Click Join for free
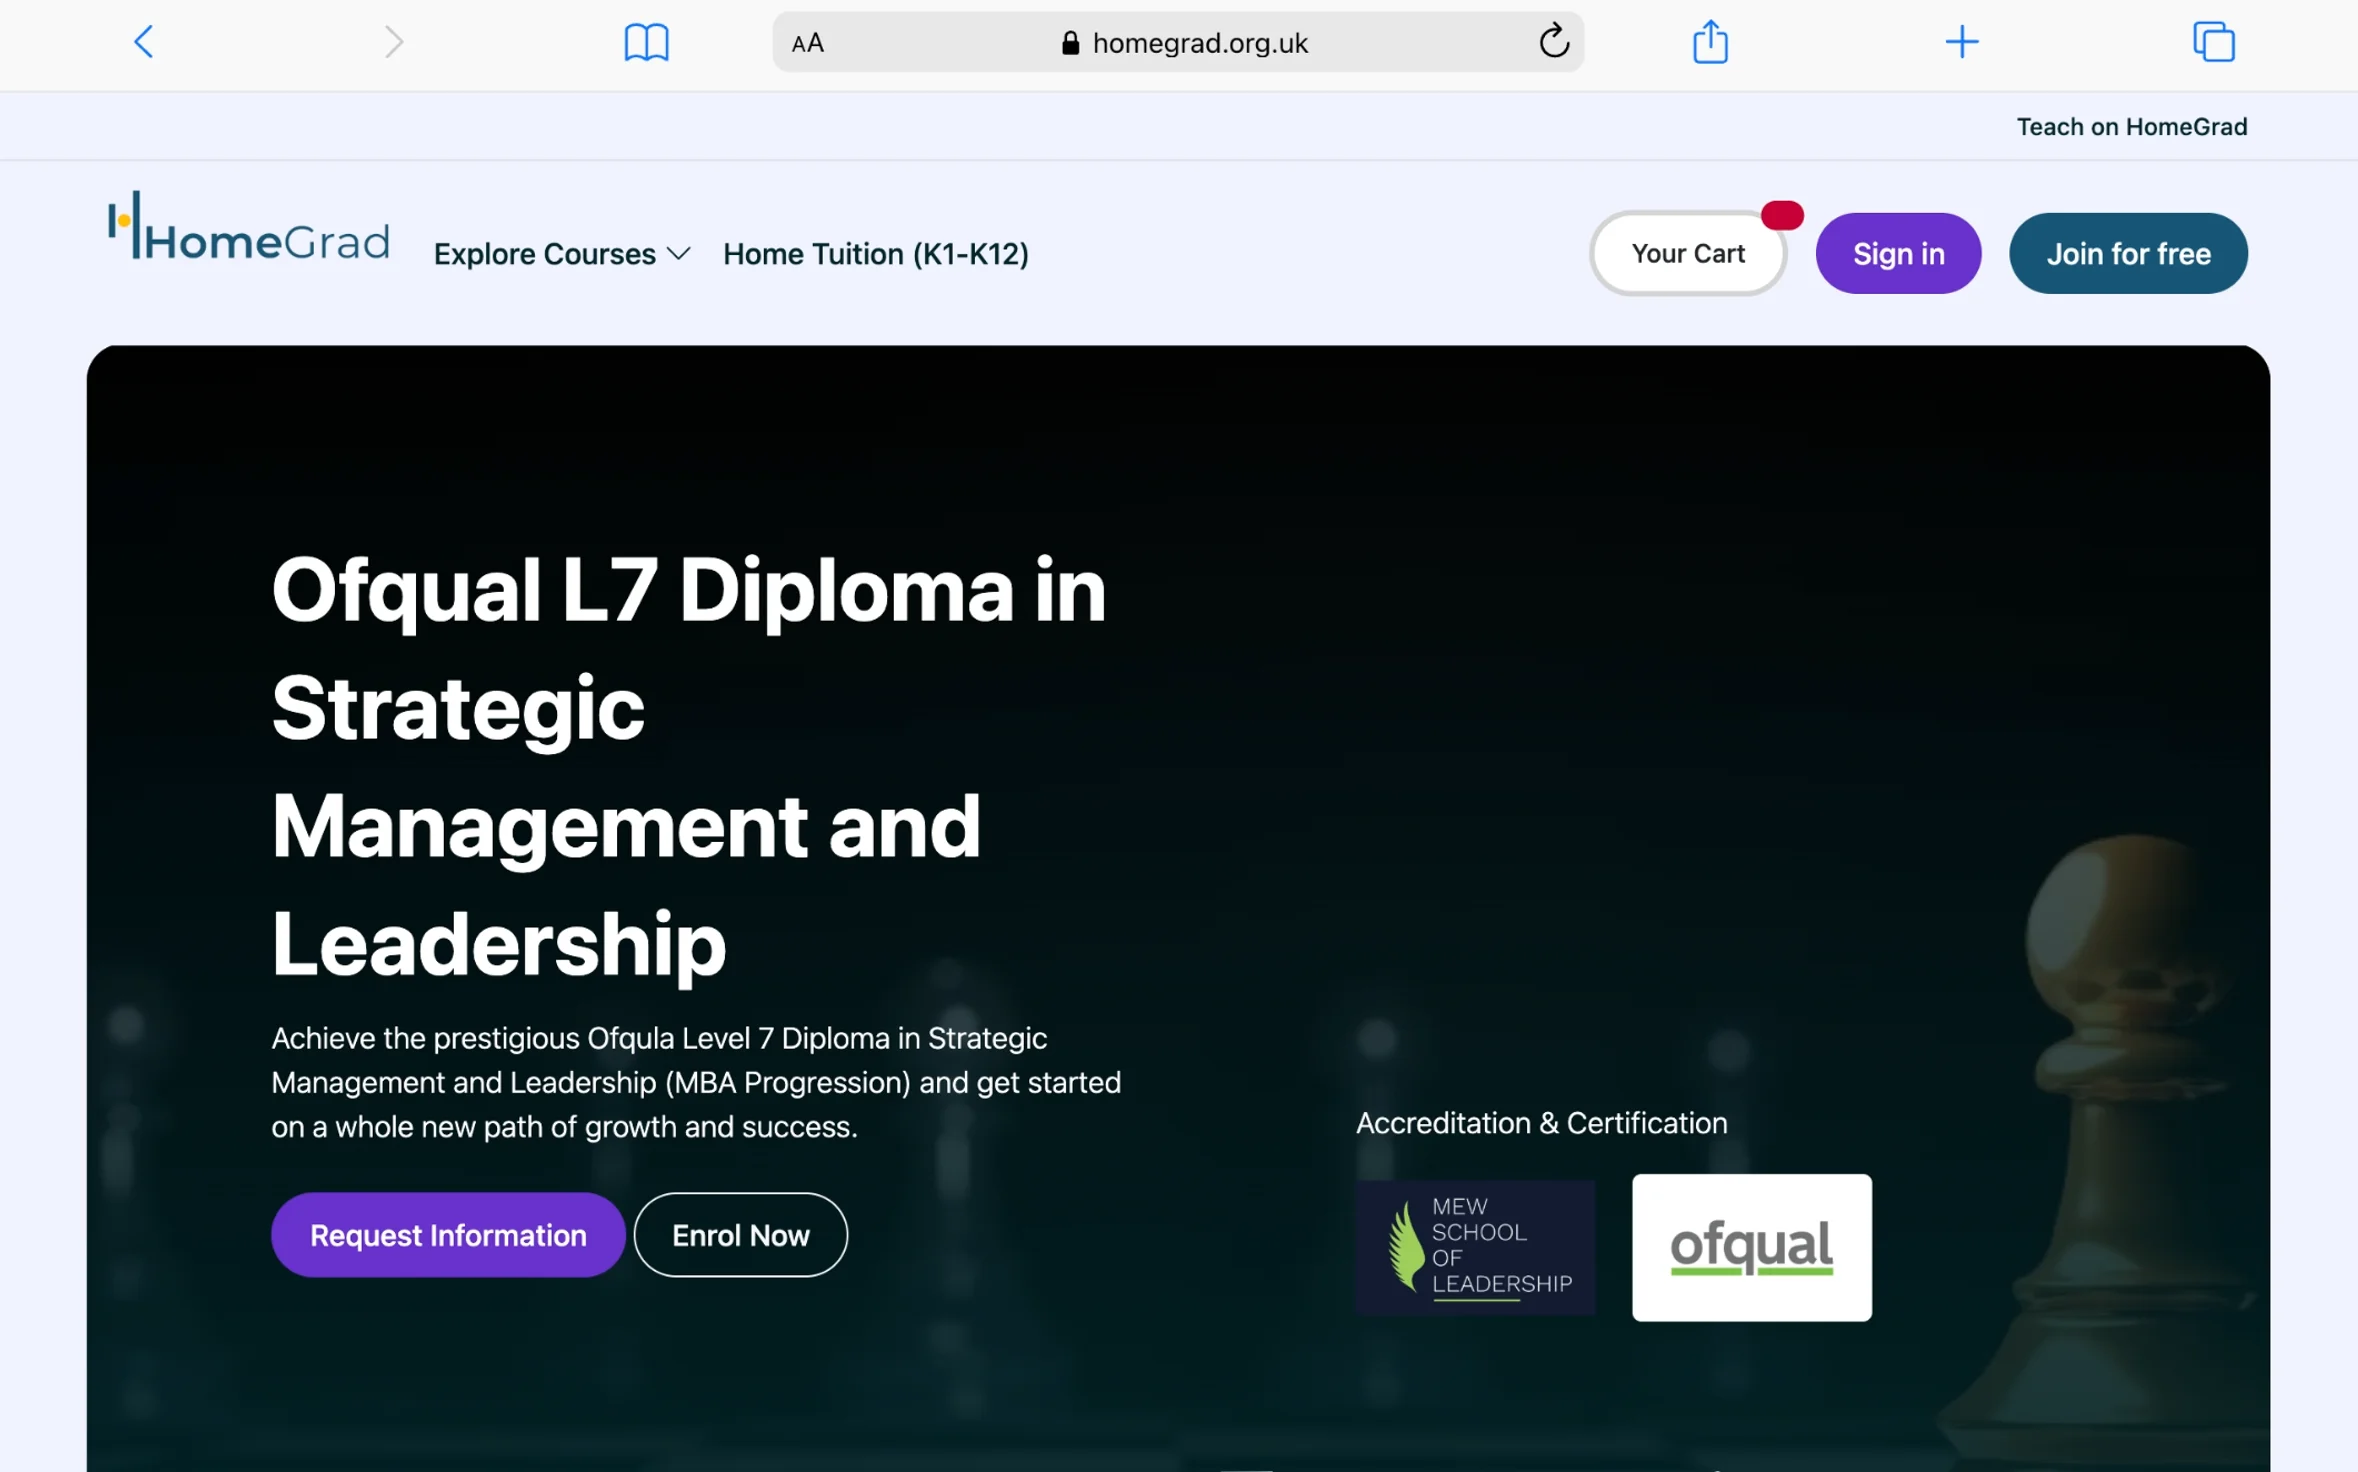The height and width of the screenshot is (1472, 2358). [x=2128, y=253]
